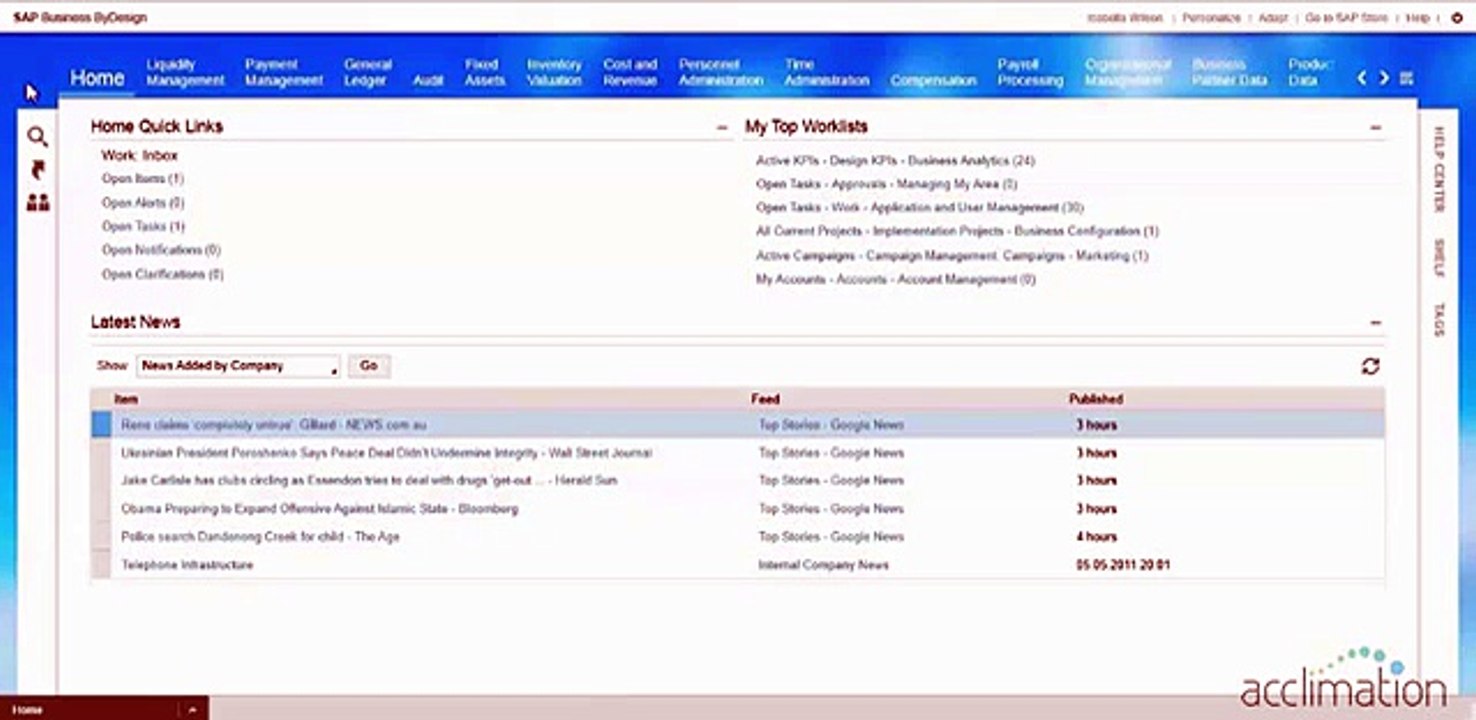Viewport: 1476px width, 720px height.
Task: Collapse the My Top Worklists section
Action: pos(1376,128)
